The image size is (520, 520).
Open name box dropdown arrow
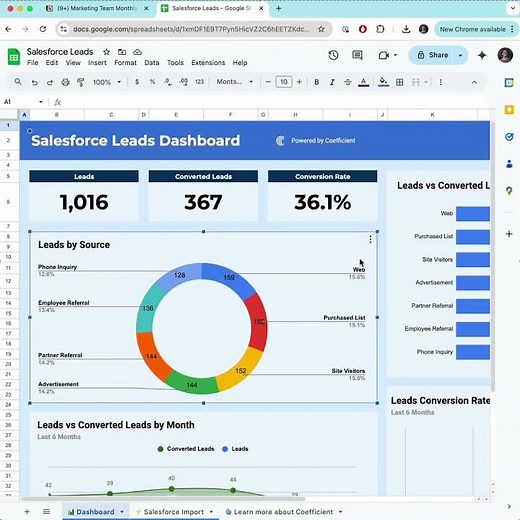[x=41, y=102]
